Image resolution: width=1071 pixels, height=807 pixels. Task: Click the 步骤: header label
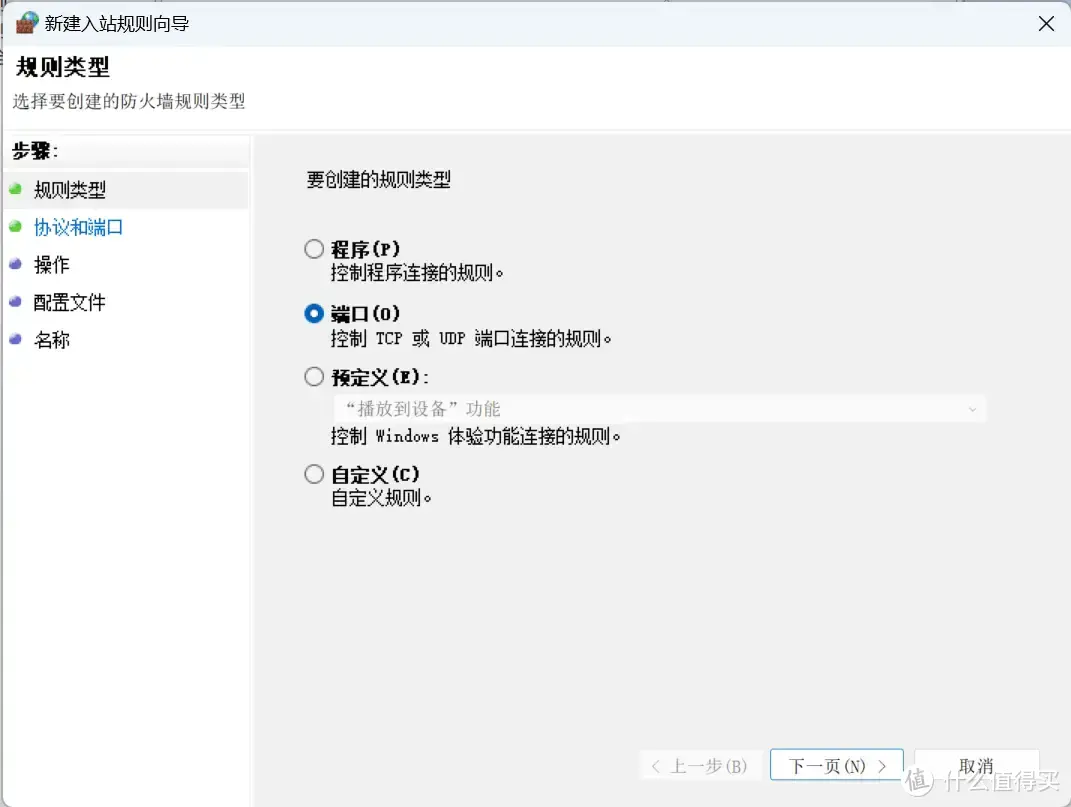tap(35, 151)
